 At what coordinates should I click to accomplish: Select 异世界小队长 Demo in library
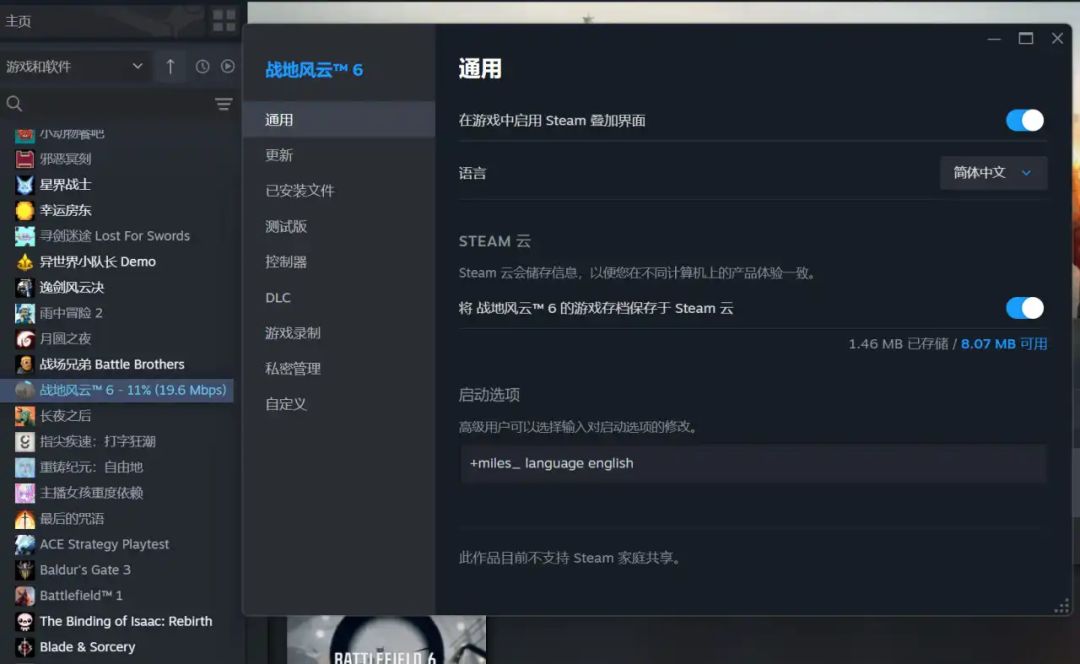[117, 262]
